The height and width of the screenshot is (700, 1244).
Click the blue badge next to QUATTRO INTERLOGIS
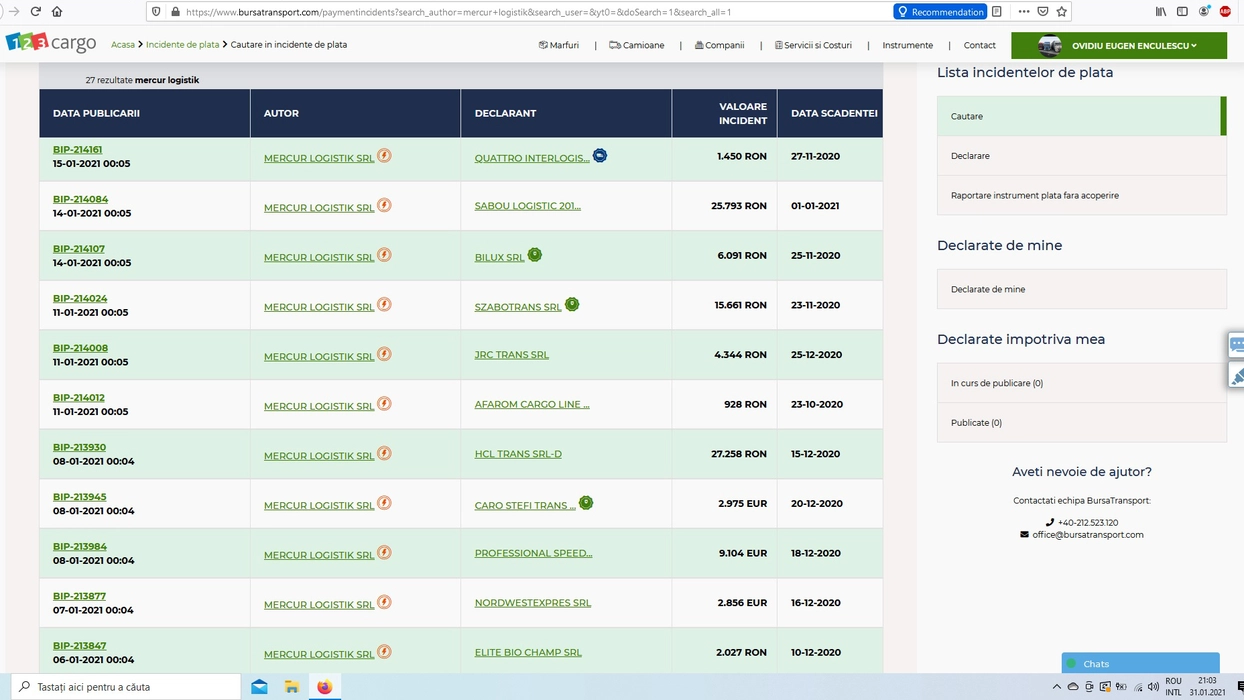[600, 155]
